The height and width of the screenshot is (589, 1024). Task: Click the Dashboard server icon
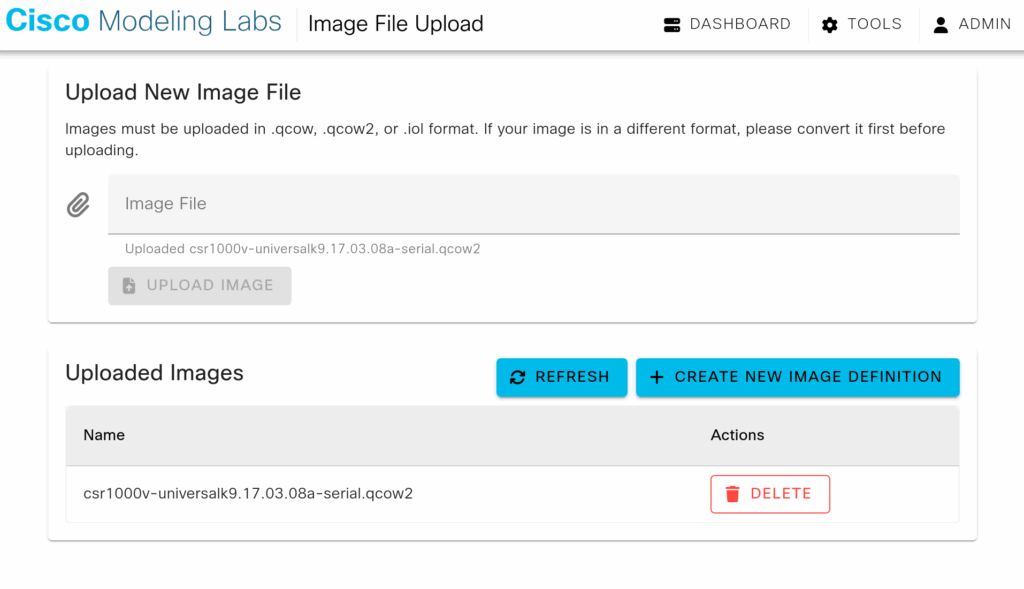(x=672, y=25)
